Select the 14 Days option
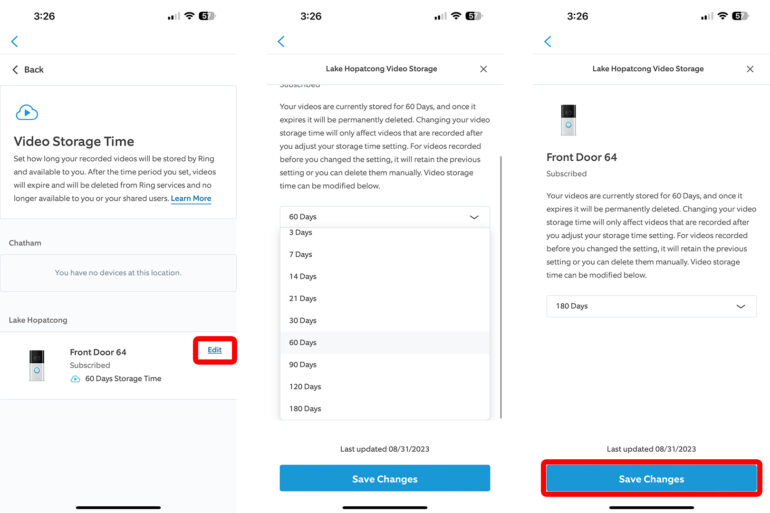This screenshot has width=770, height=513. 303,277
